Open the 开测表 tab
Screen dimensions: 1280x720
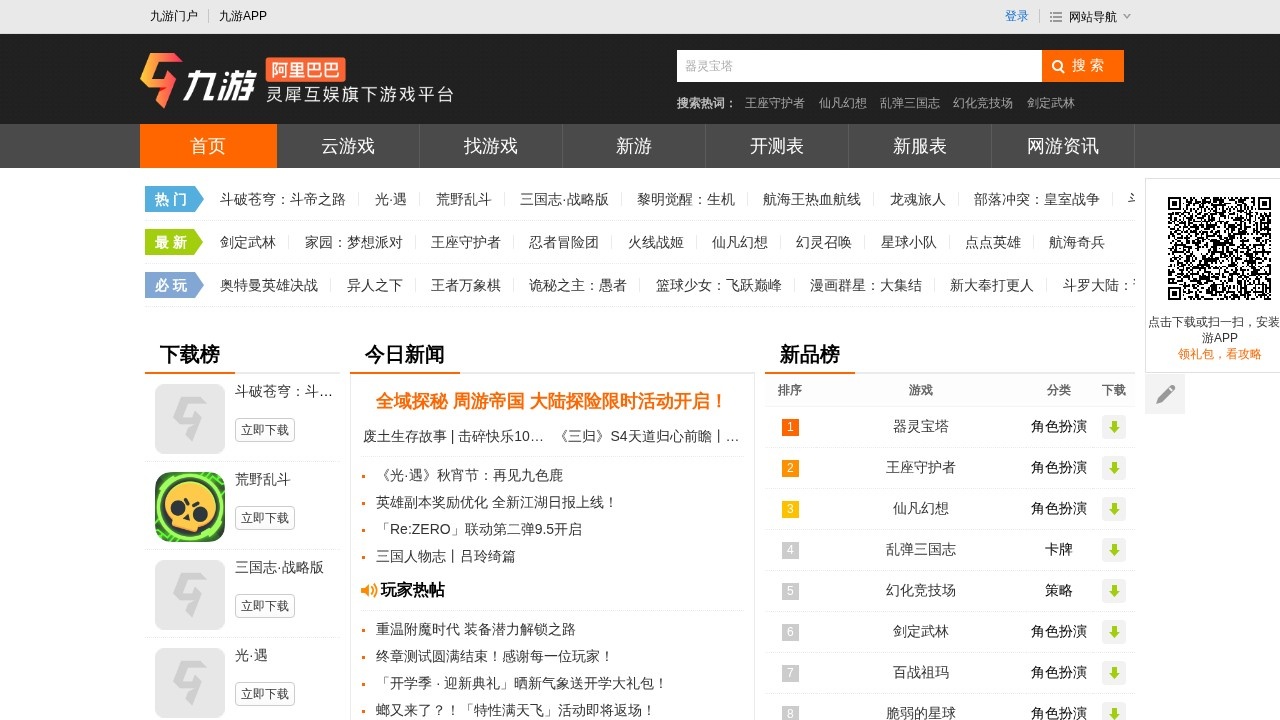(777, 146)
